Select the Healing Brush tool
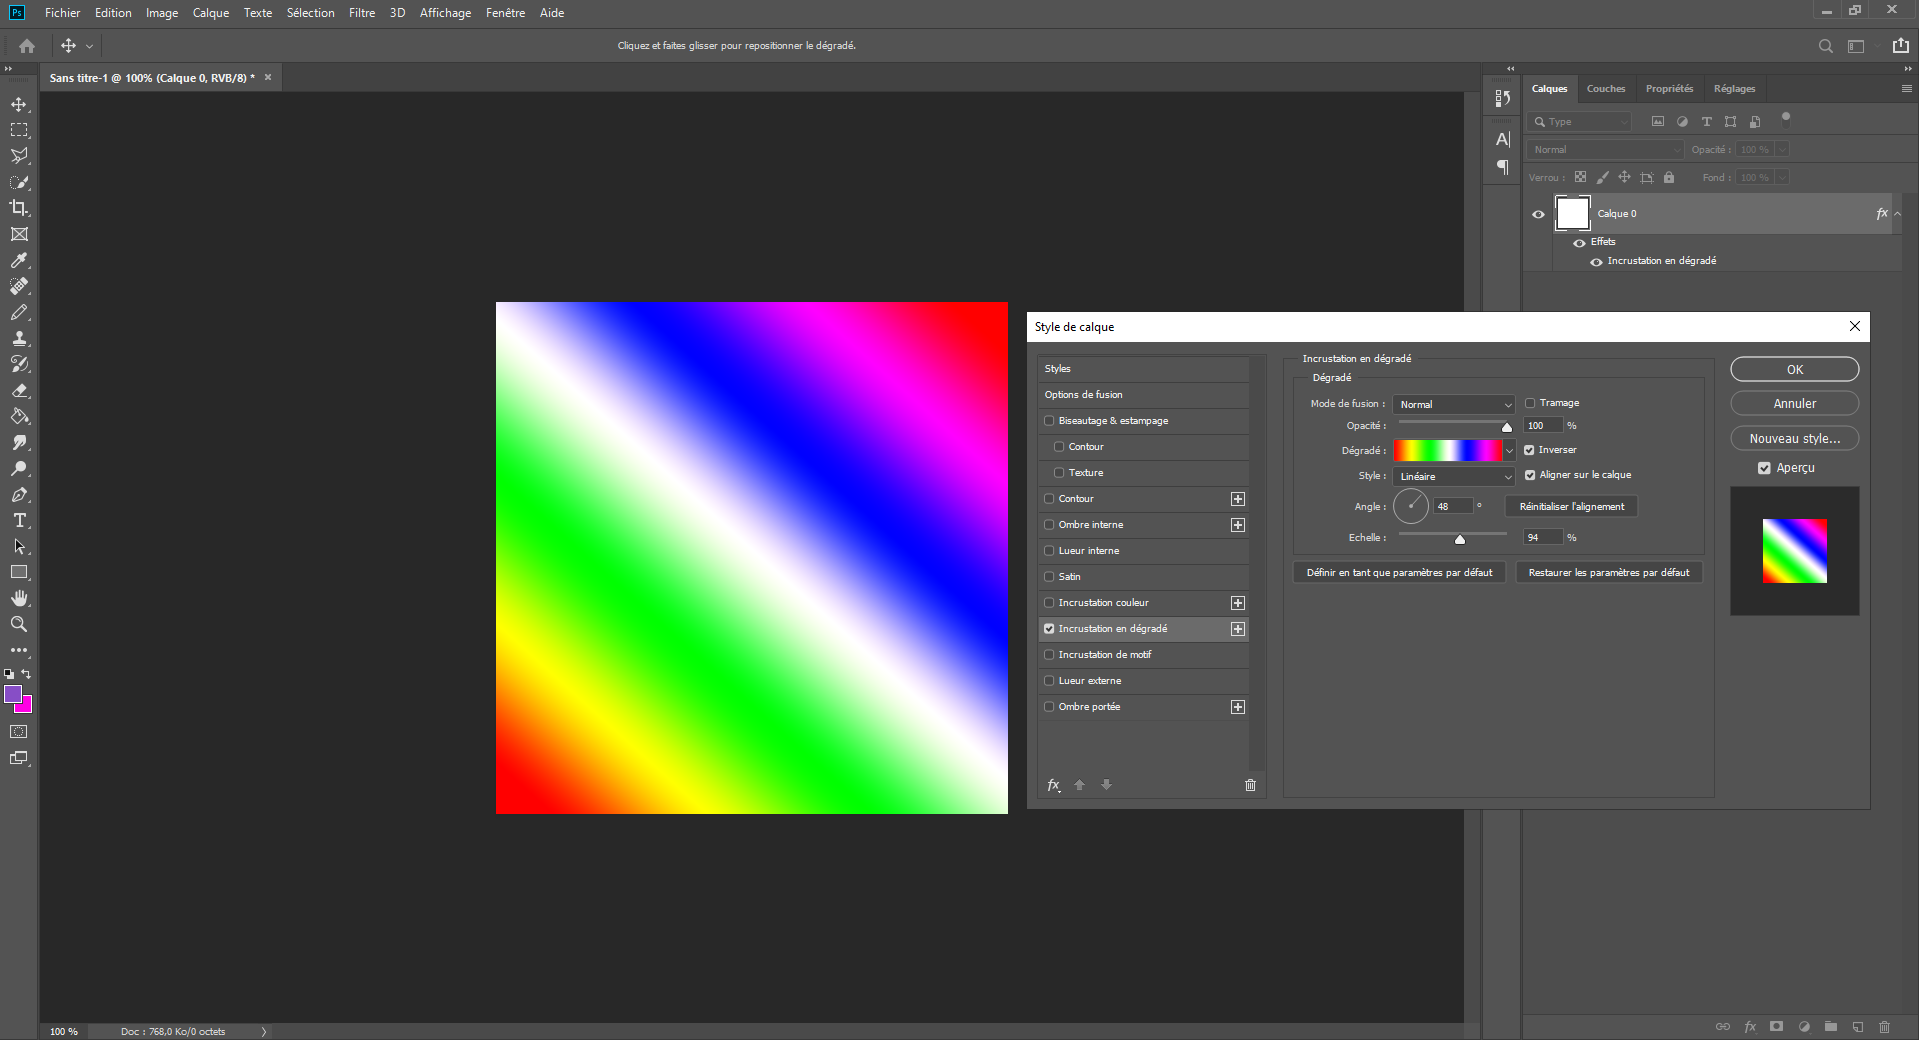 click(x=19, y=286)
